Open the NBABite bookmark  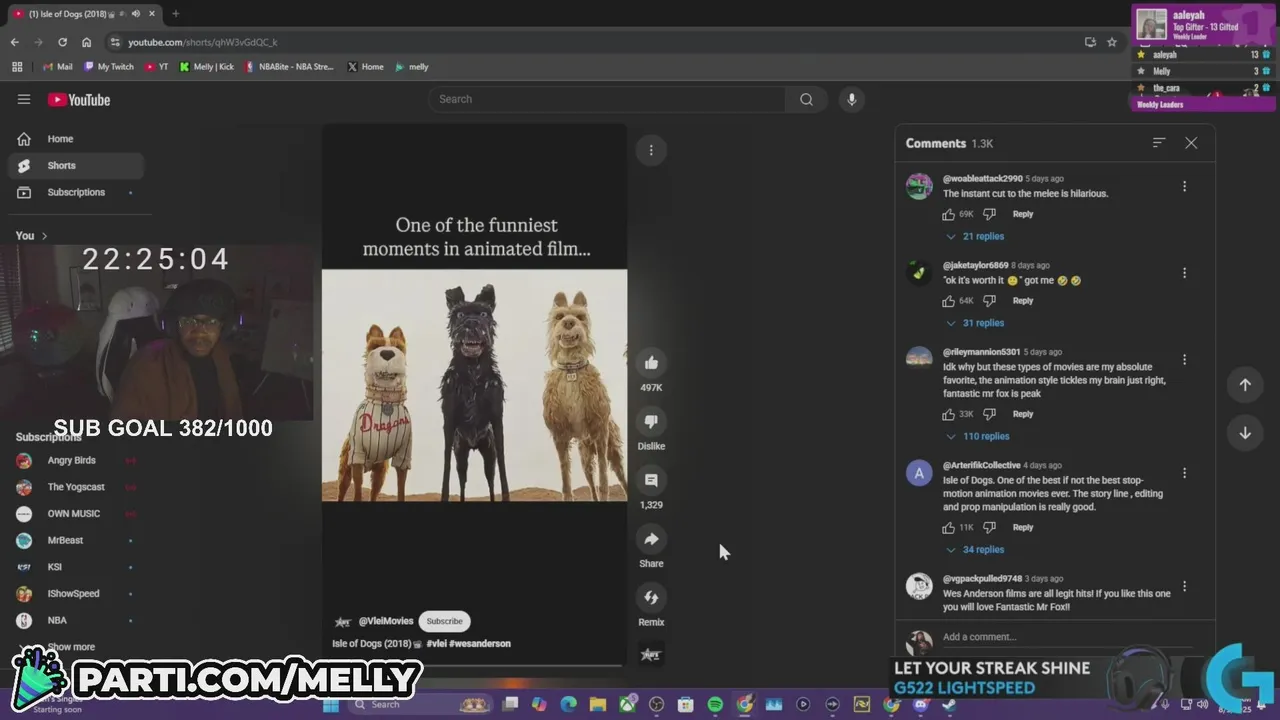289,67
